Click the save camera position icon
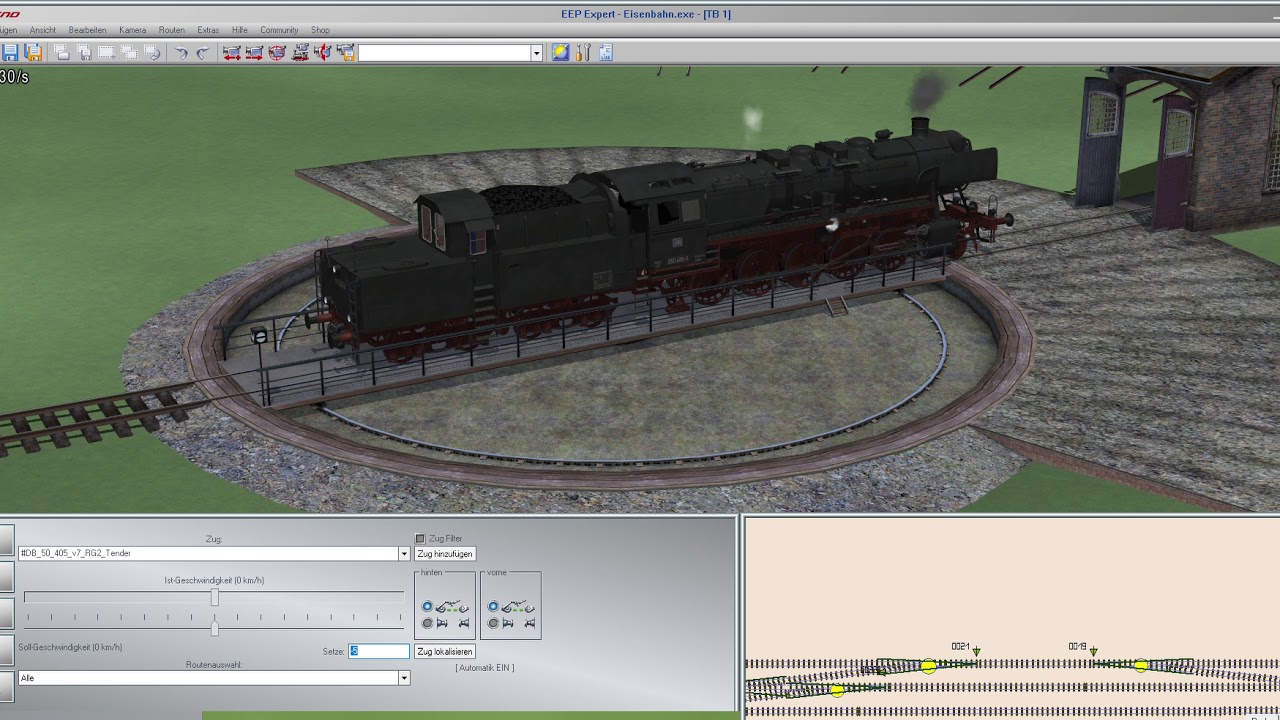This screenshot has width=1280, height=720. tap(346, 52)
